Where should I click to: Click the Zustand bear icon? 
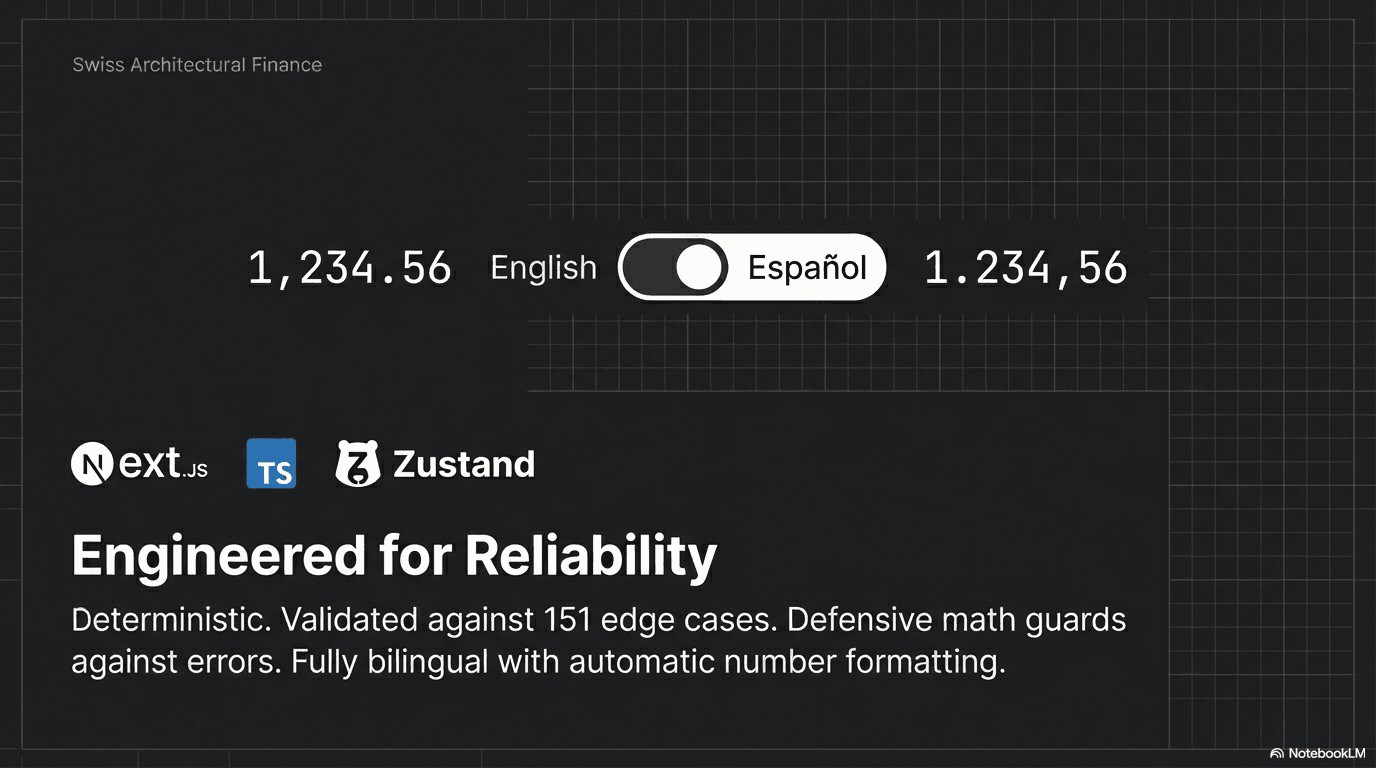358,464
